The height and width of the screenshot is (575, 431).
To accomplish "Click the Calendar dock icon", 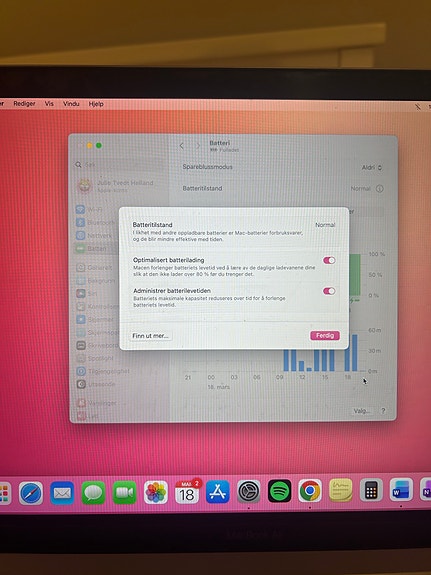I will point(187,492).
